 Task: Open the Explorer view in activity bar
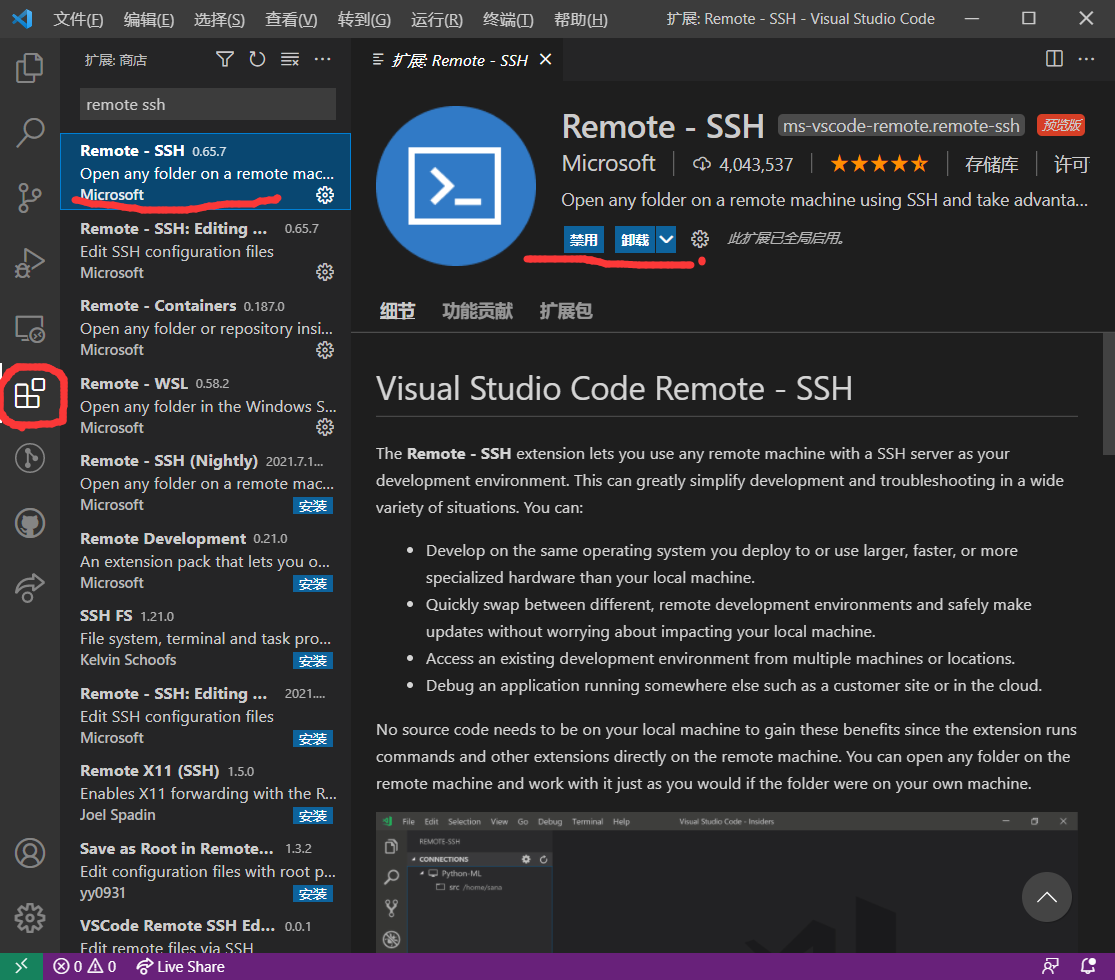tap(30, 68)
